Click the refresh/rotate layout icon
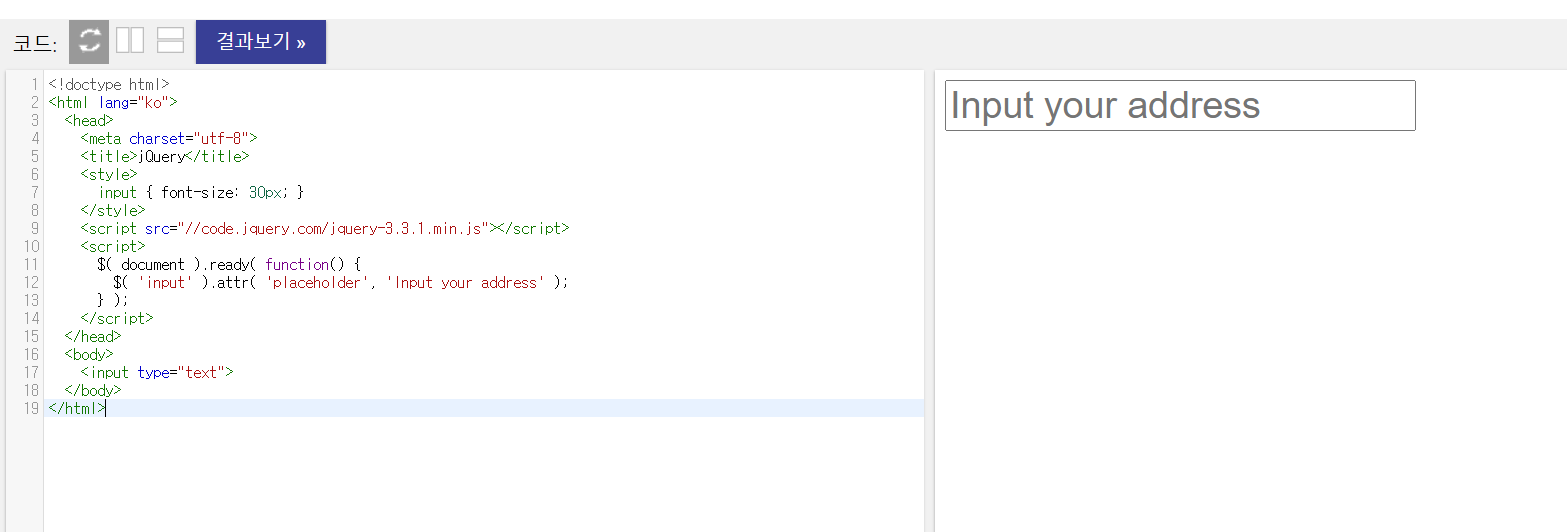The image size is (1567, 532). [x=89, y=41]
